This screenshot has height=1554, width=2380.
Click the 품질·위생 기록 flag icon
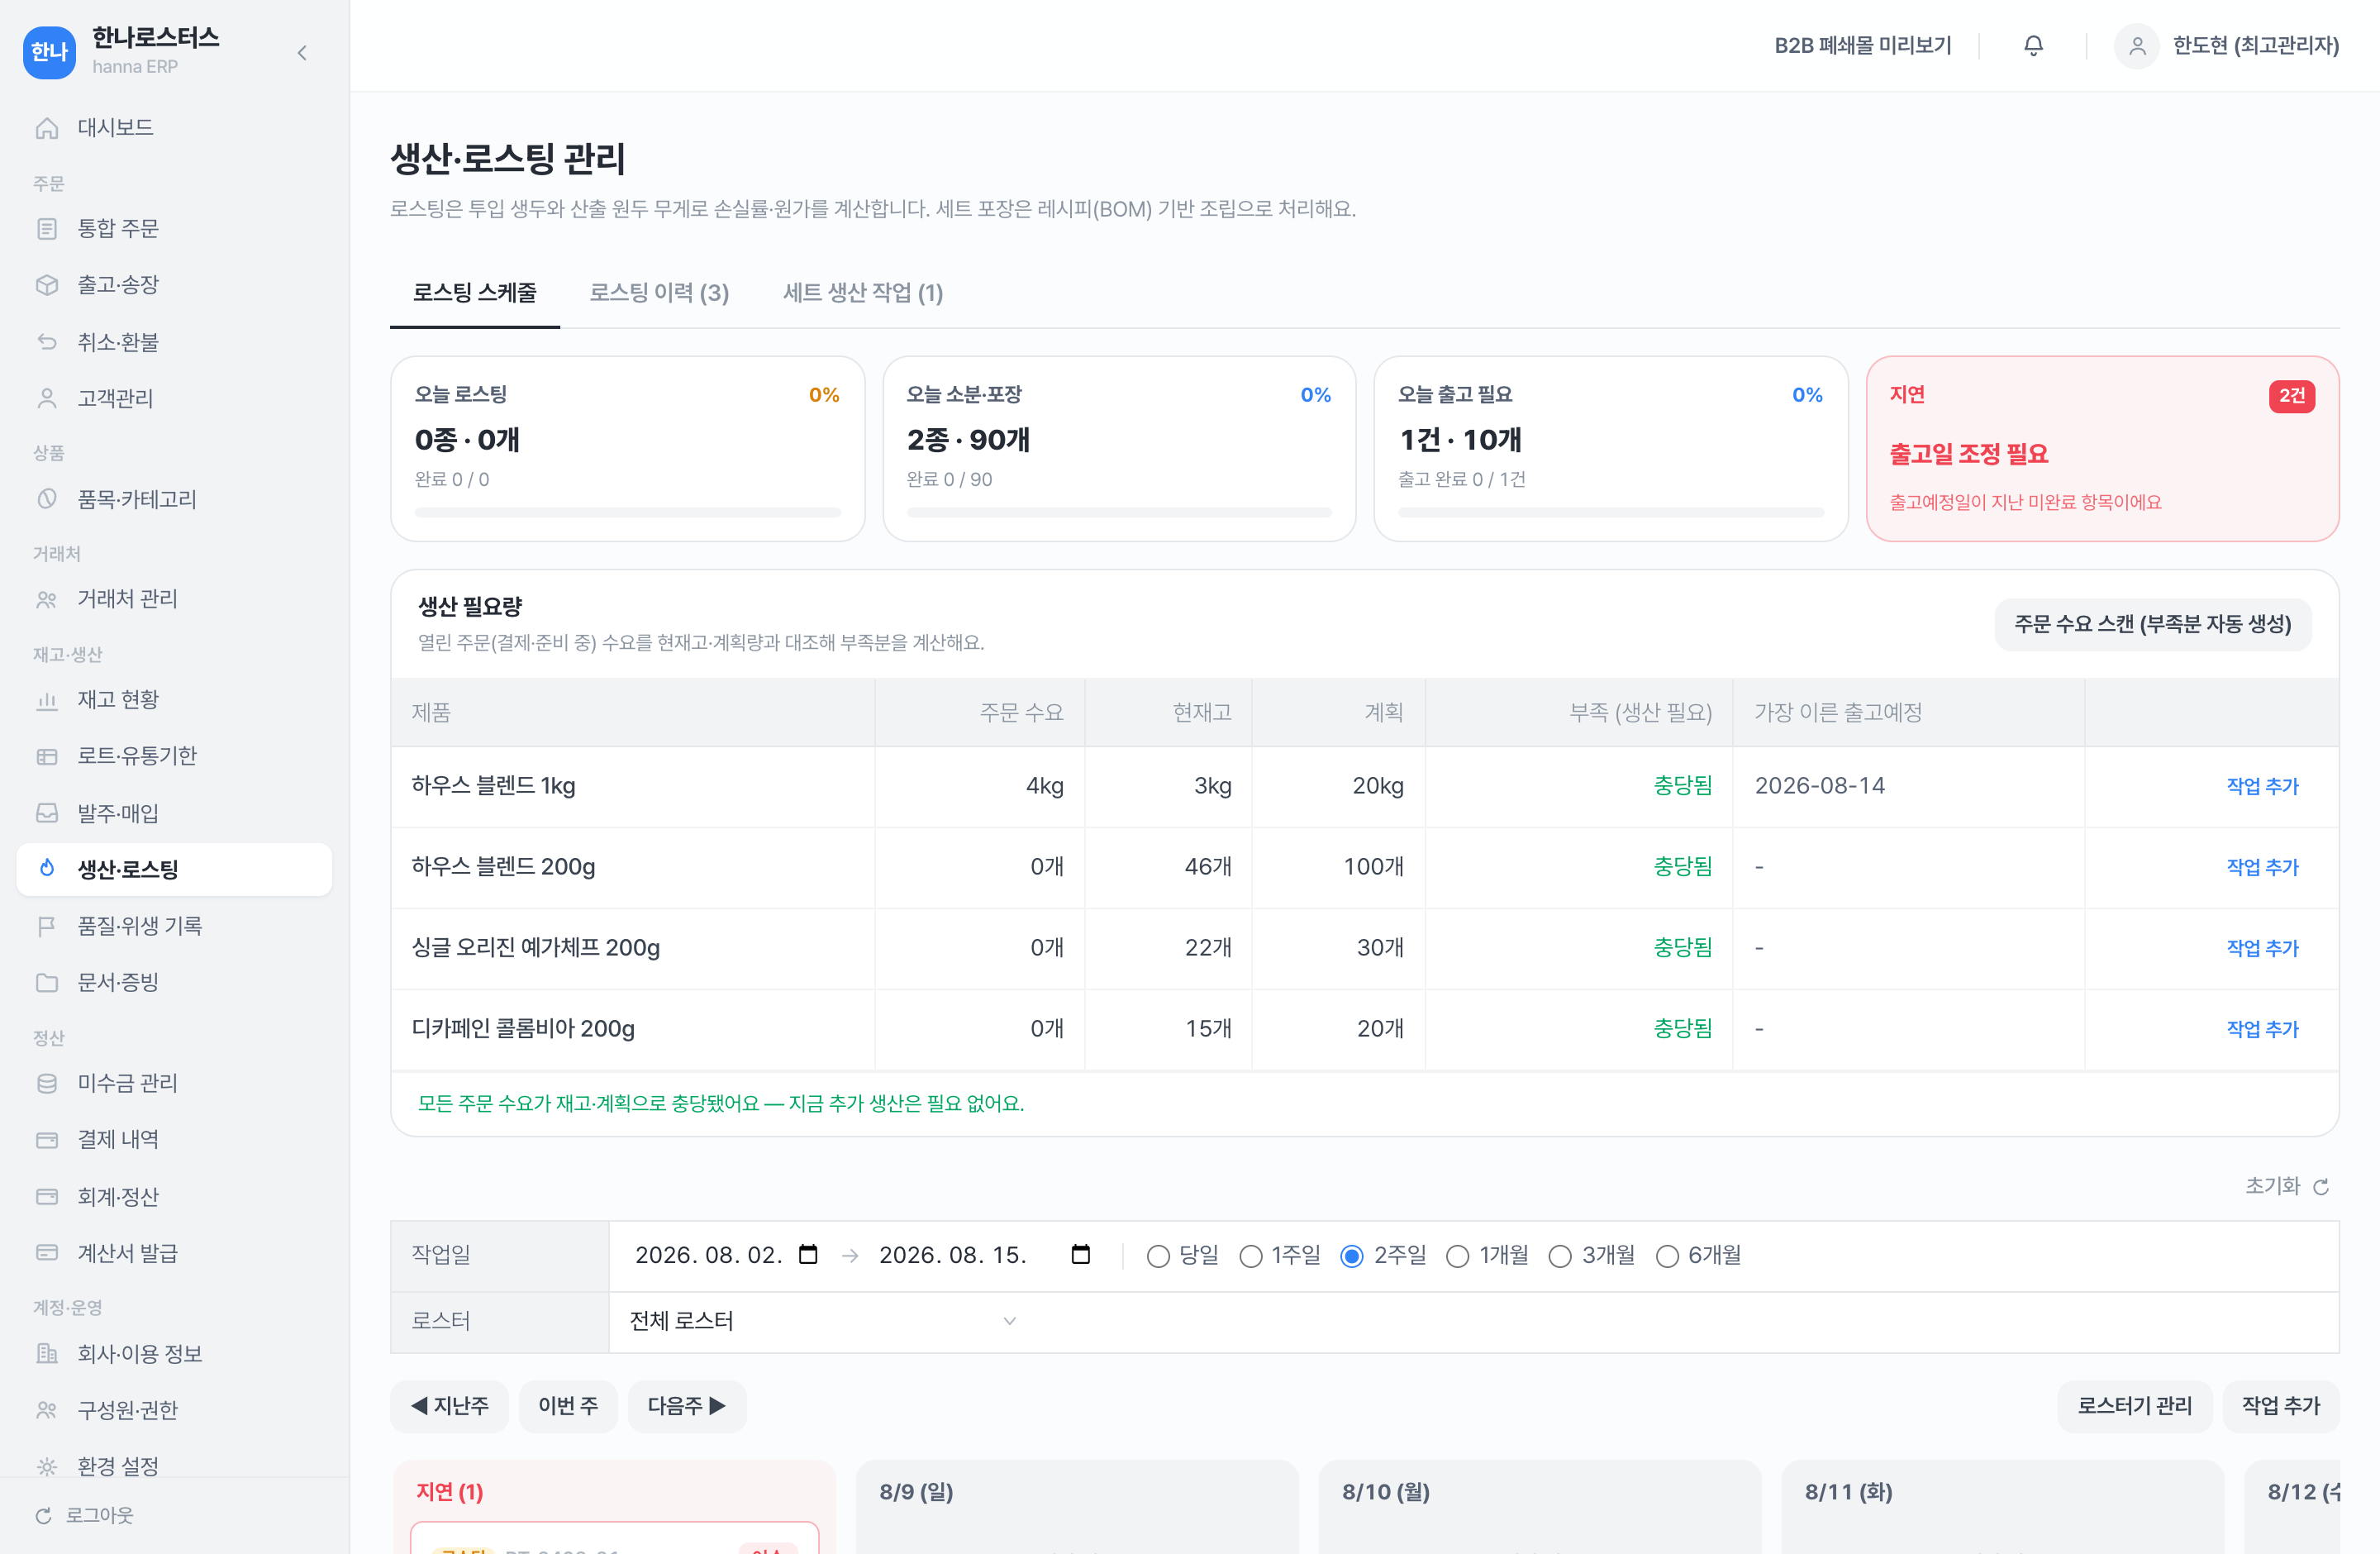point(47,926)
